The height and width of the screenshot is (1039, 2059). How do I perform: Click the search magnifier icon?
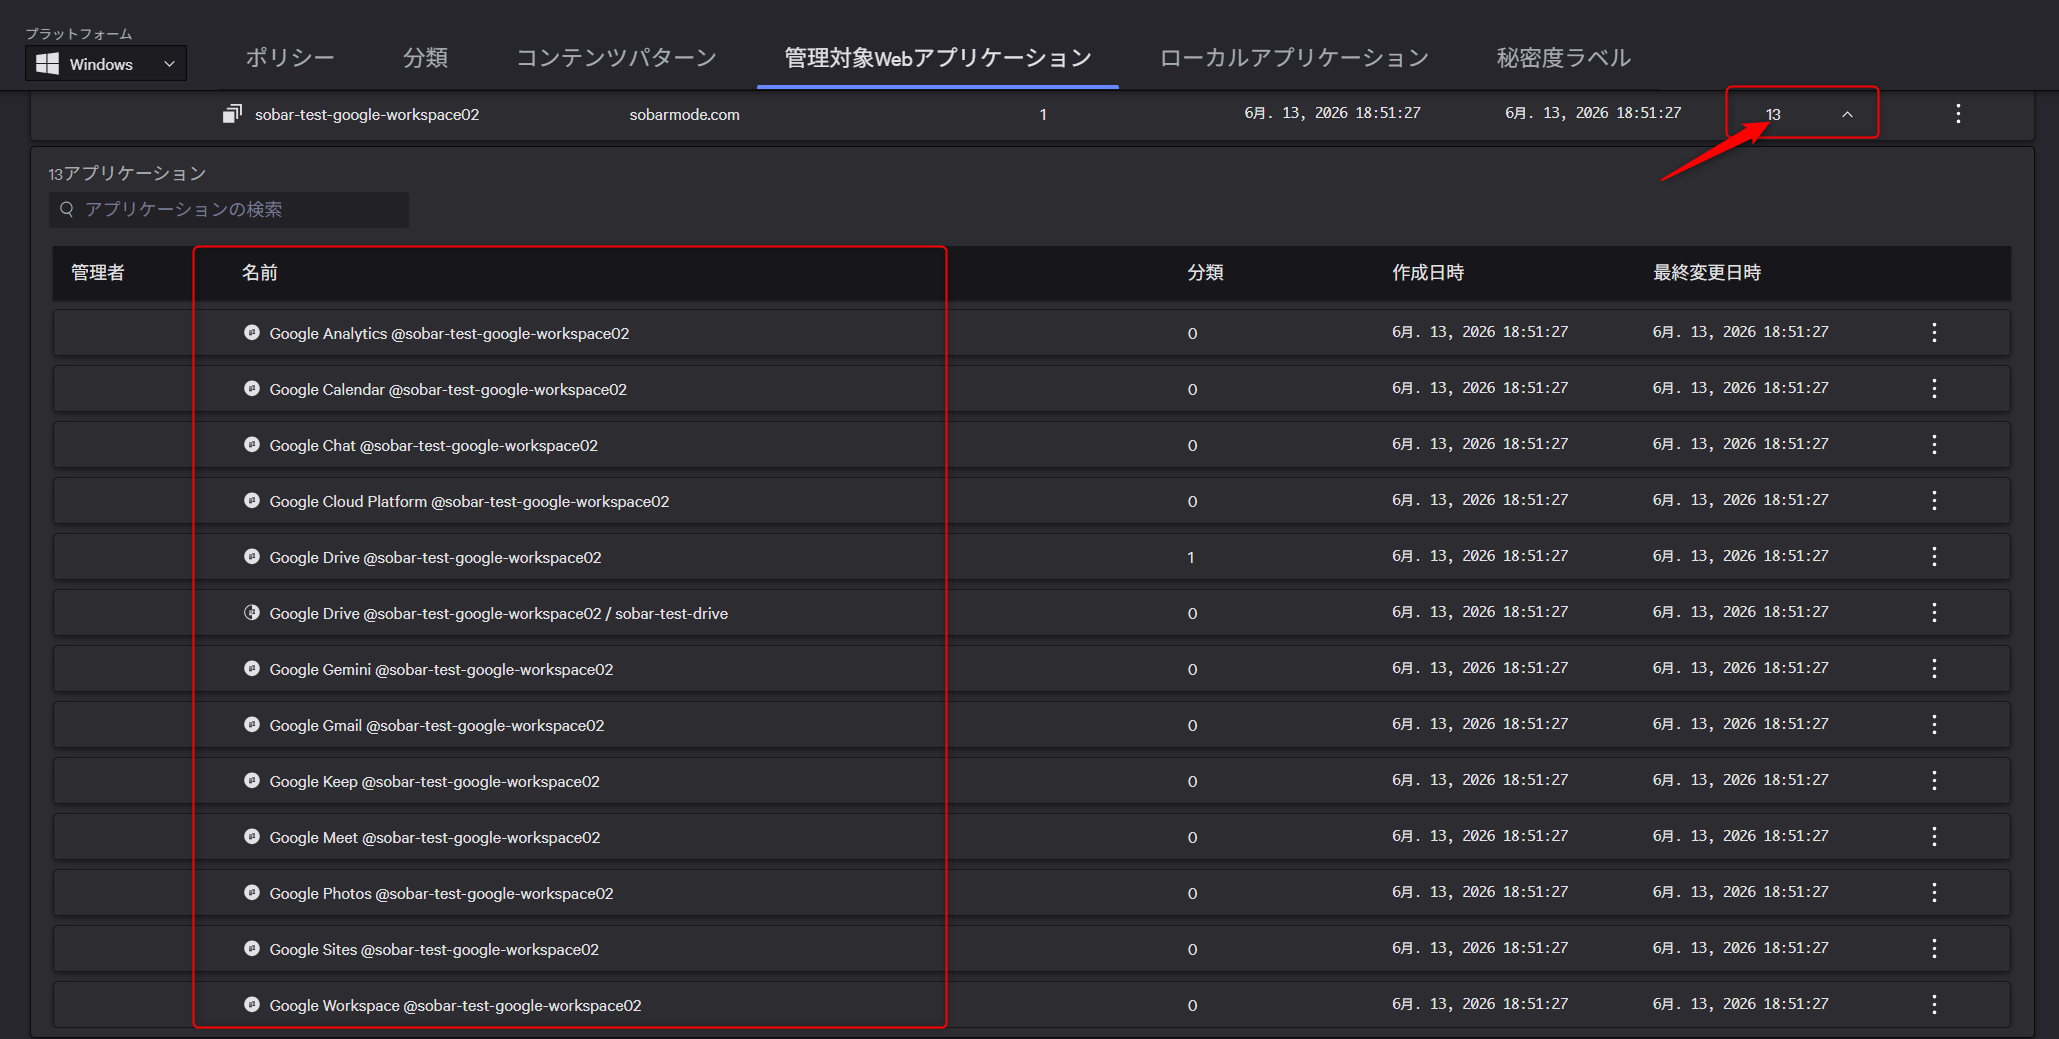click(67, 209)
